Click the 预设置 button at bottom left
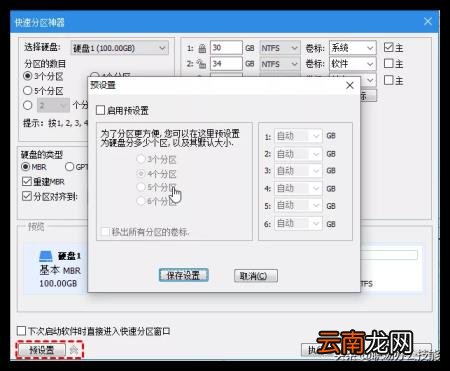Screen dimensions: 450x371 pos(42,350)
